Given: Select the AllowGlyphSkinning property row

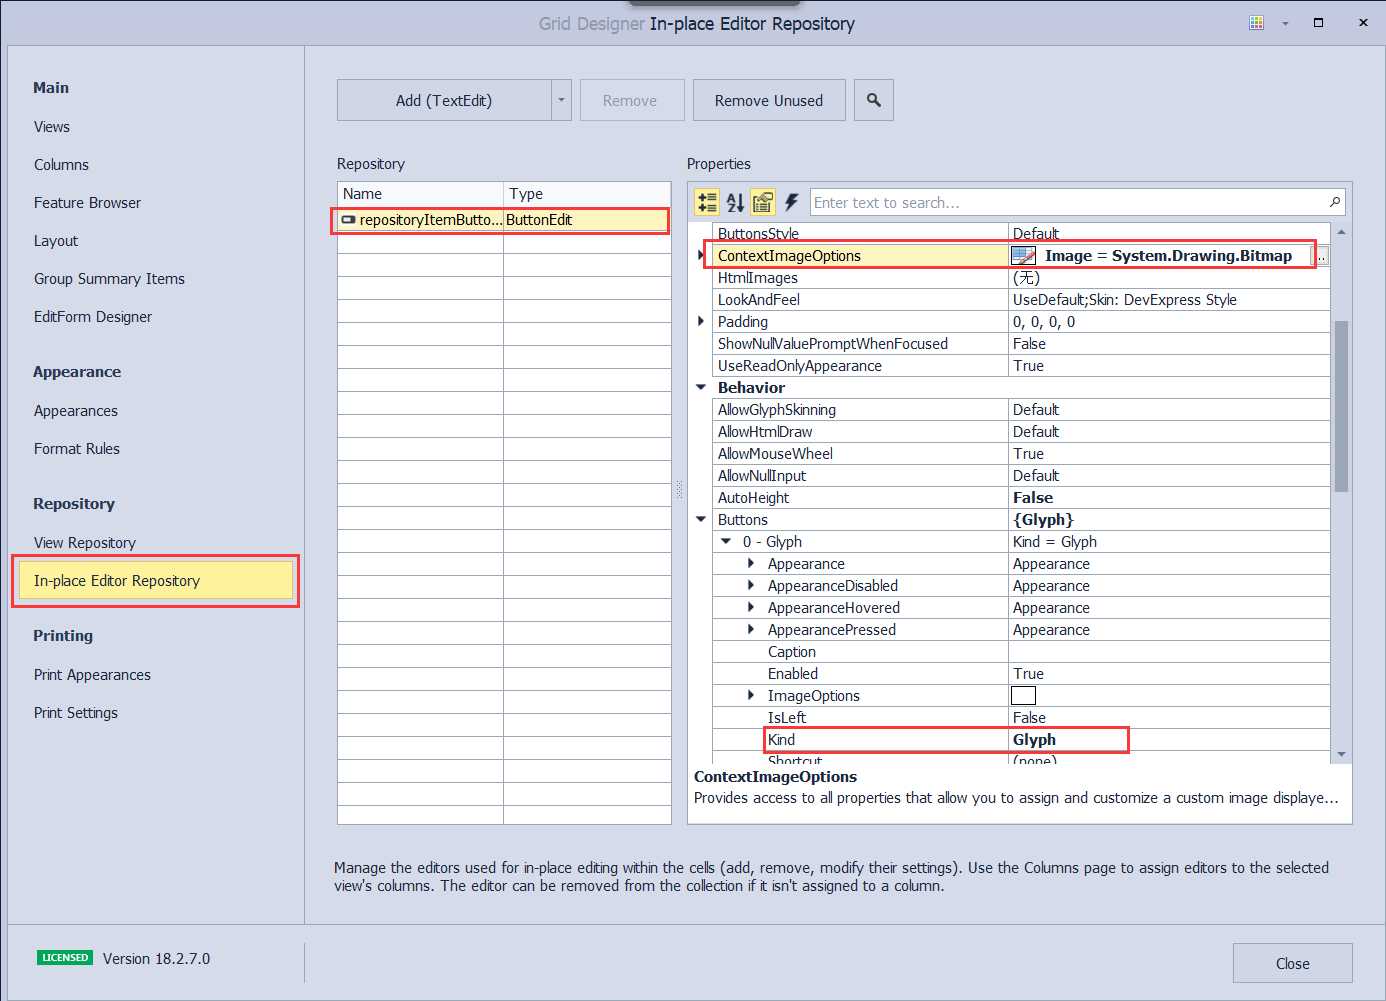Looking at the screenshot, I should pyautogui.click(x=1021, y=410).
